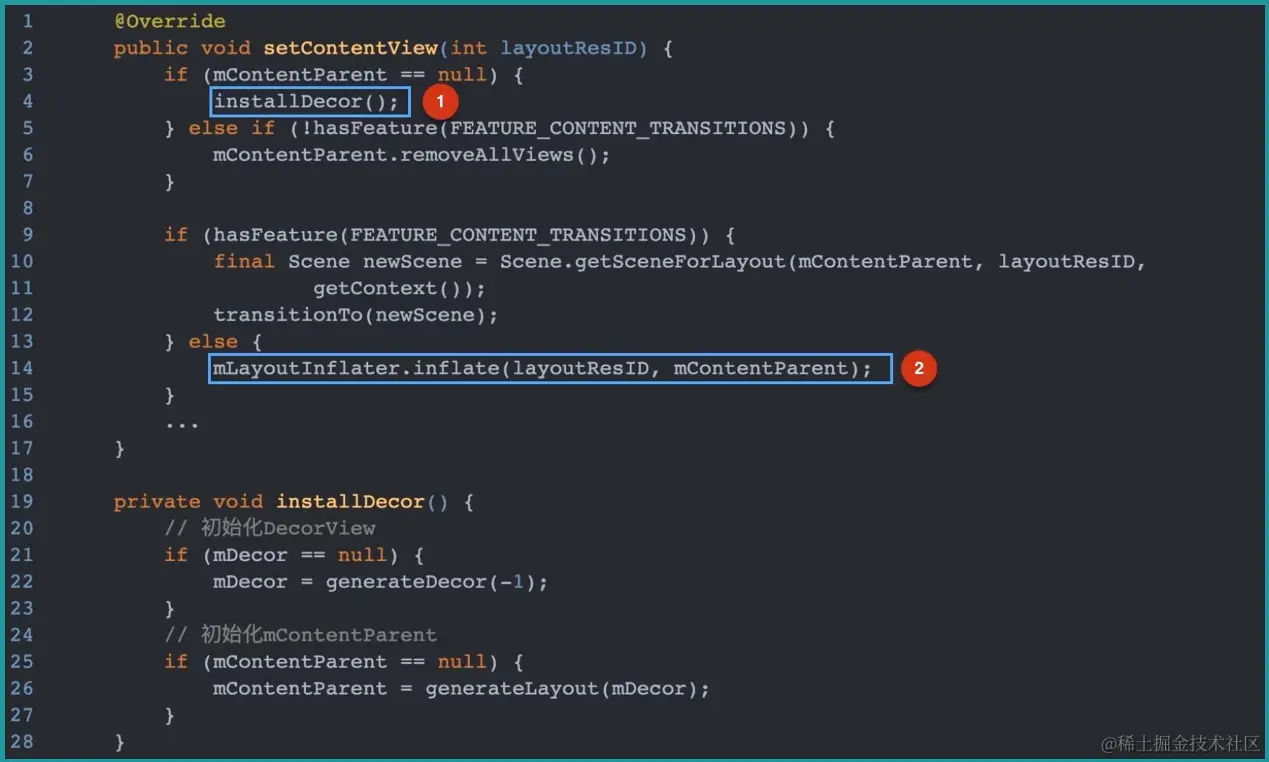Click line number 14 in the gutter

pyautogui.click(x=21, y=368)
